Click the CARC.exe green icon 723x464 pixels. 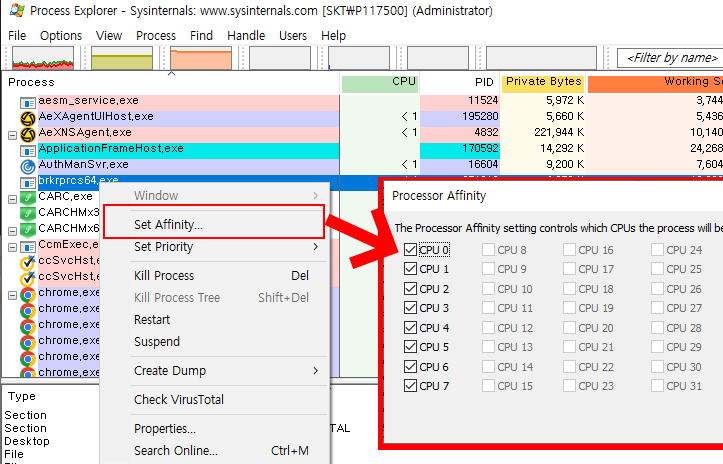(28, 198)
